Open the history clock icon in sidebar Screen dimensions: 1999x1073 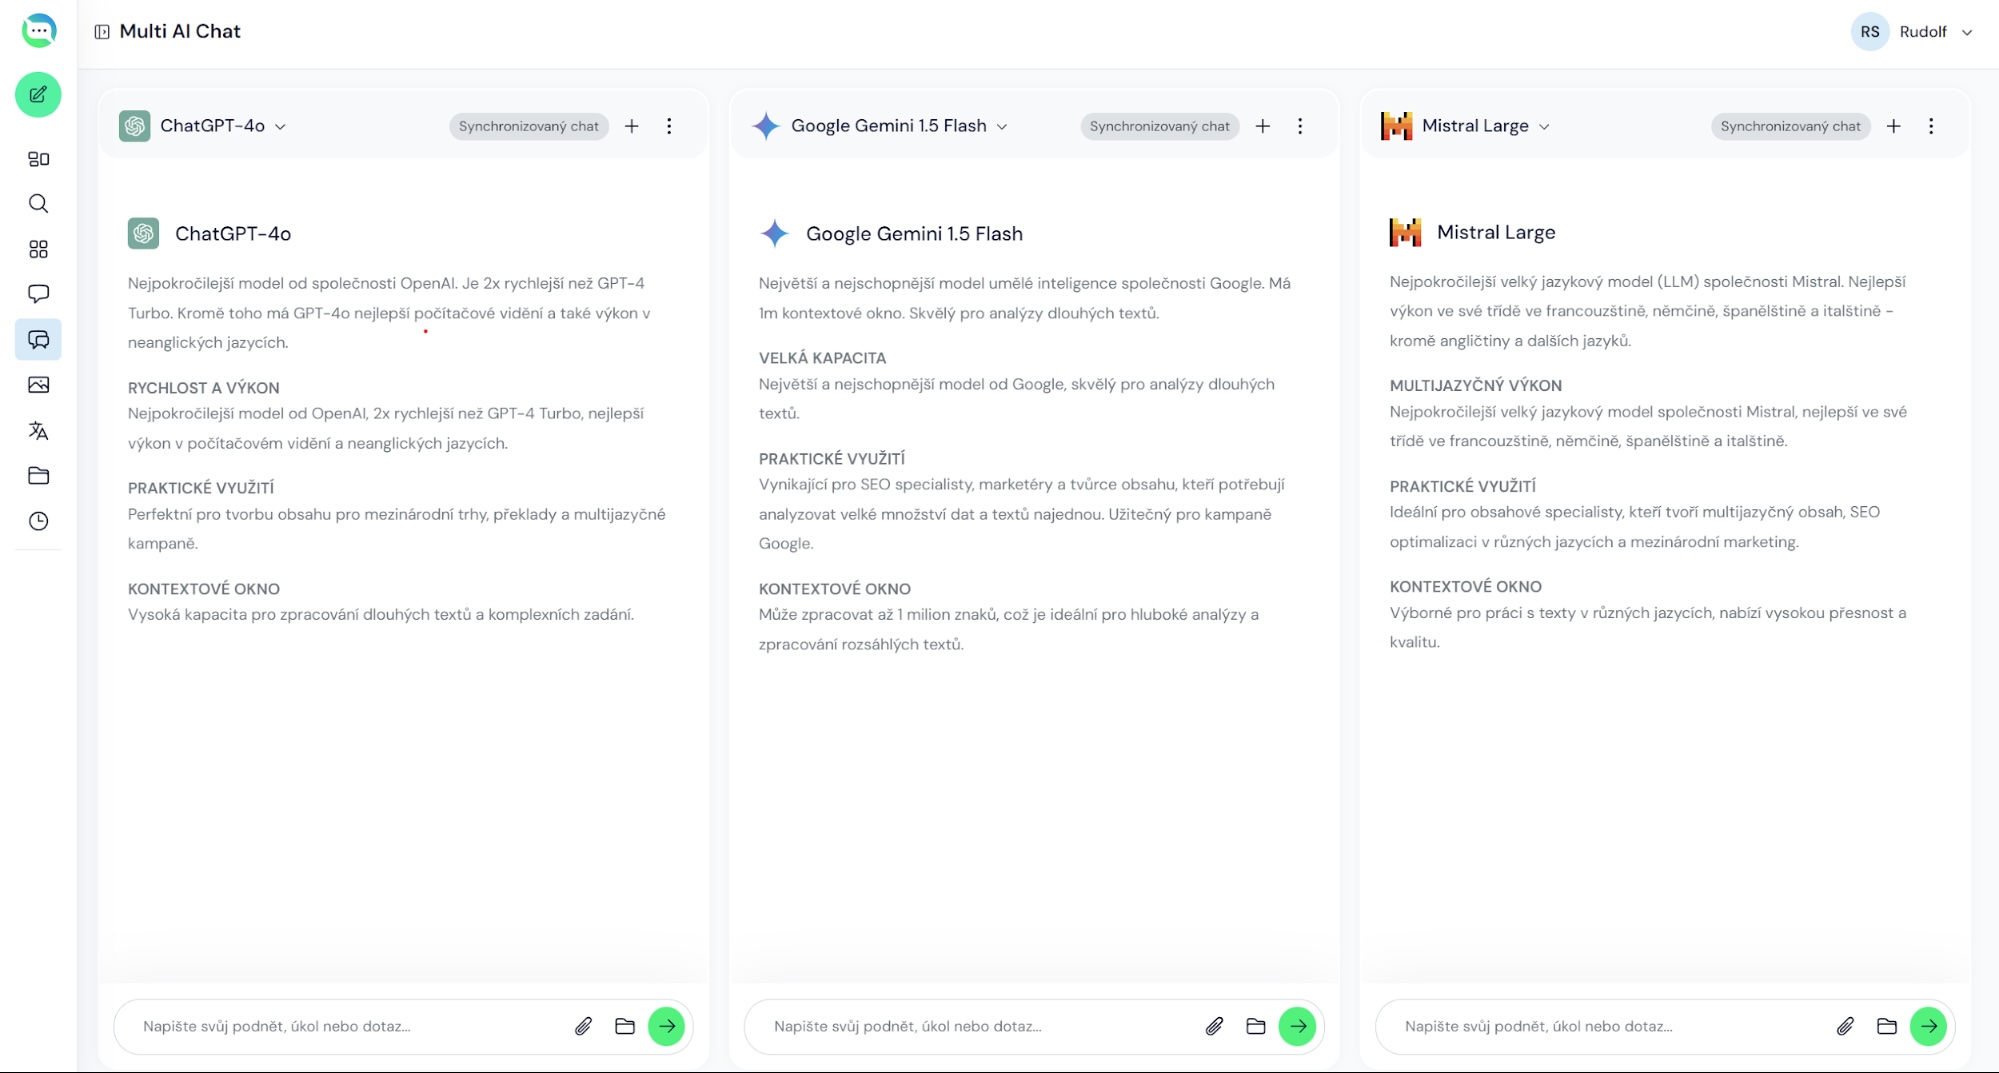[38, 521]
